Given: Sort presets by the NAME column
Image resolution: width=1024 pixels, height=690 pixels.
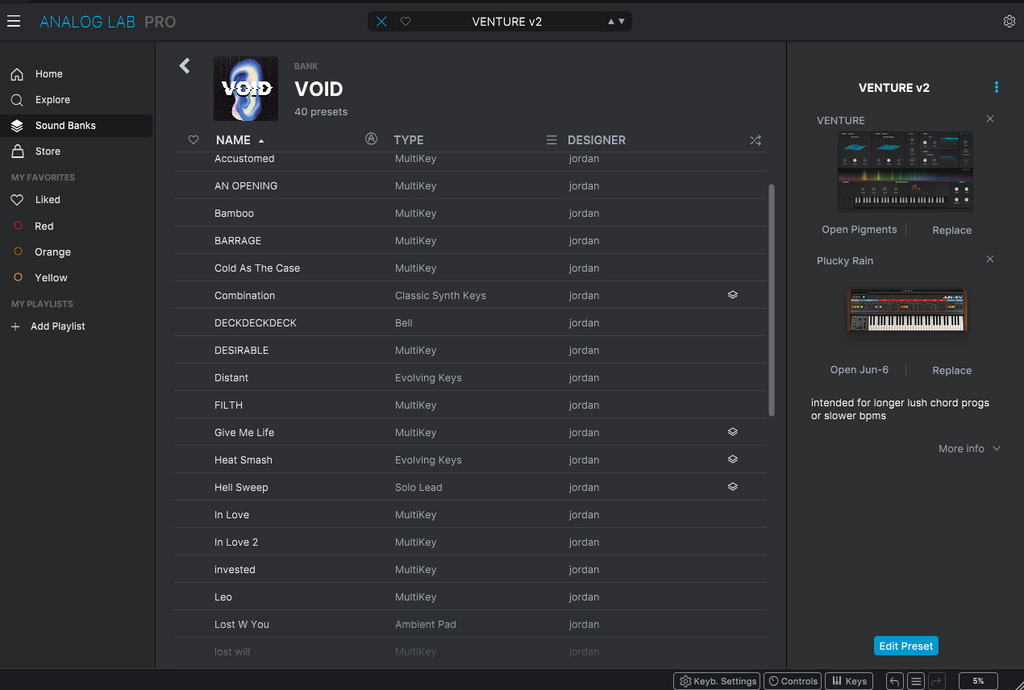Looking at the screenshot, I should click(x=234, y=141).
